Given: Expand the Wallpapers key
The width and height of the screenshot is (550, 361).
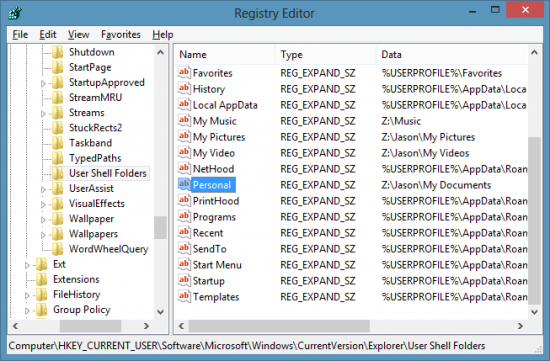Looking at the screenshot, I should pos(43,235).
